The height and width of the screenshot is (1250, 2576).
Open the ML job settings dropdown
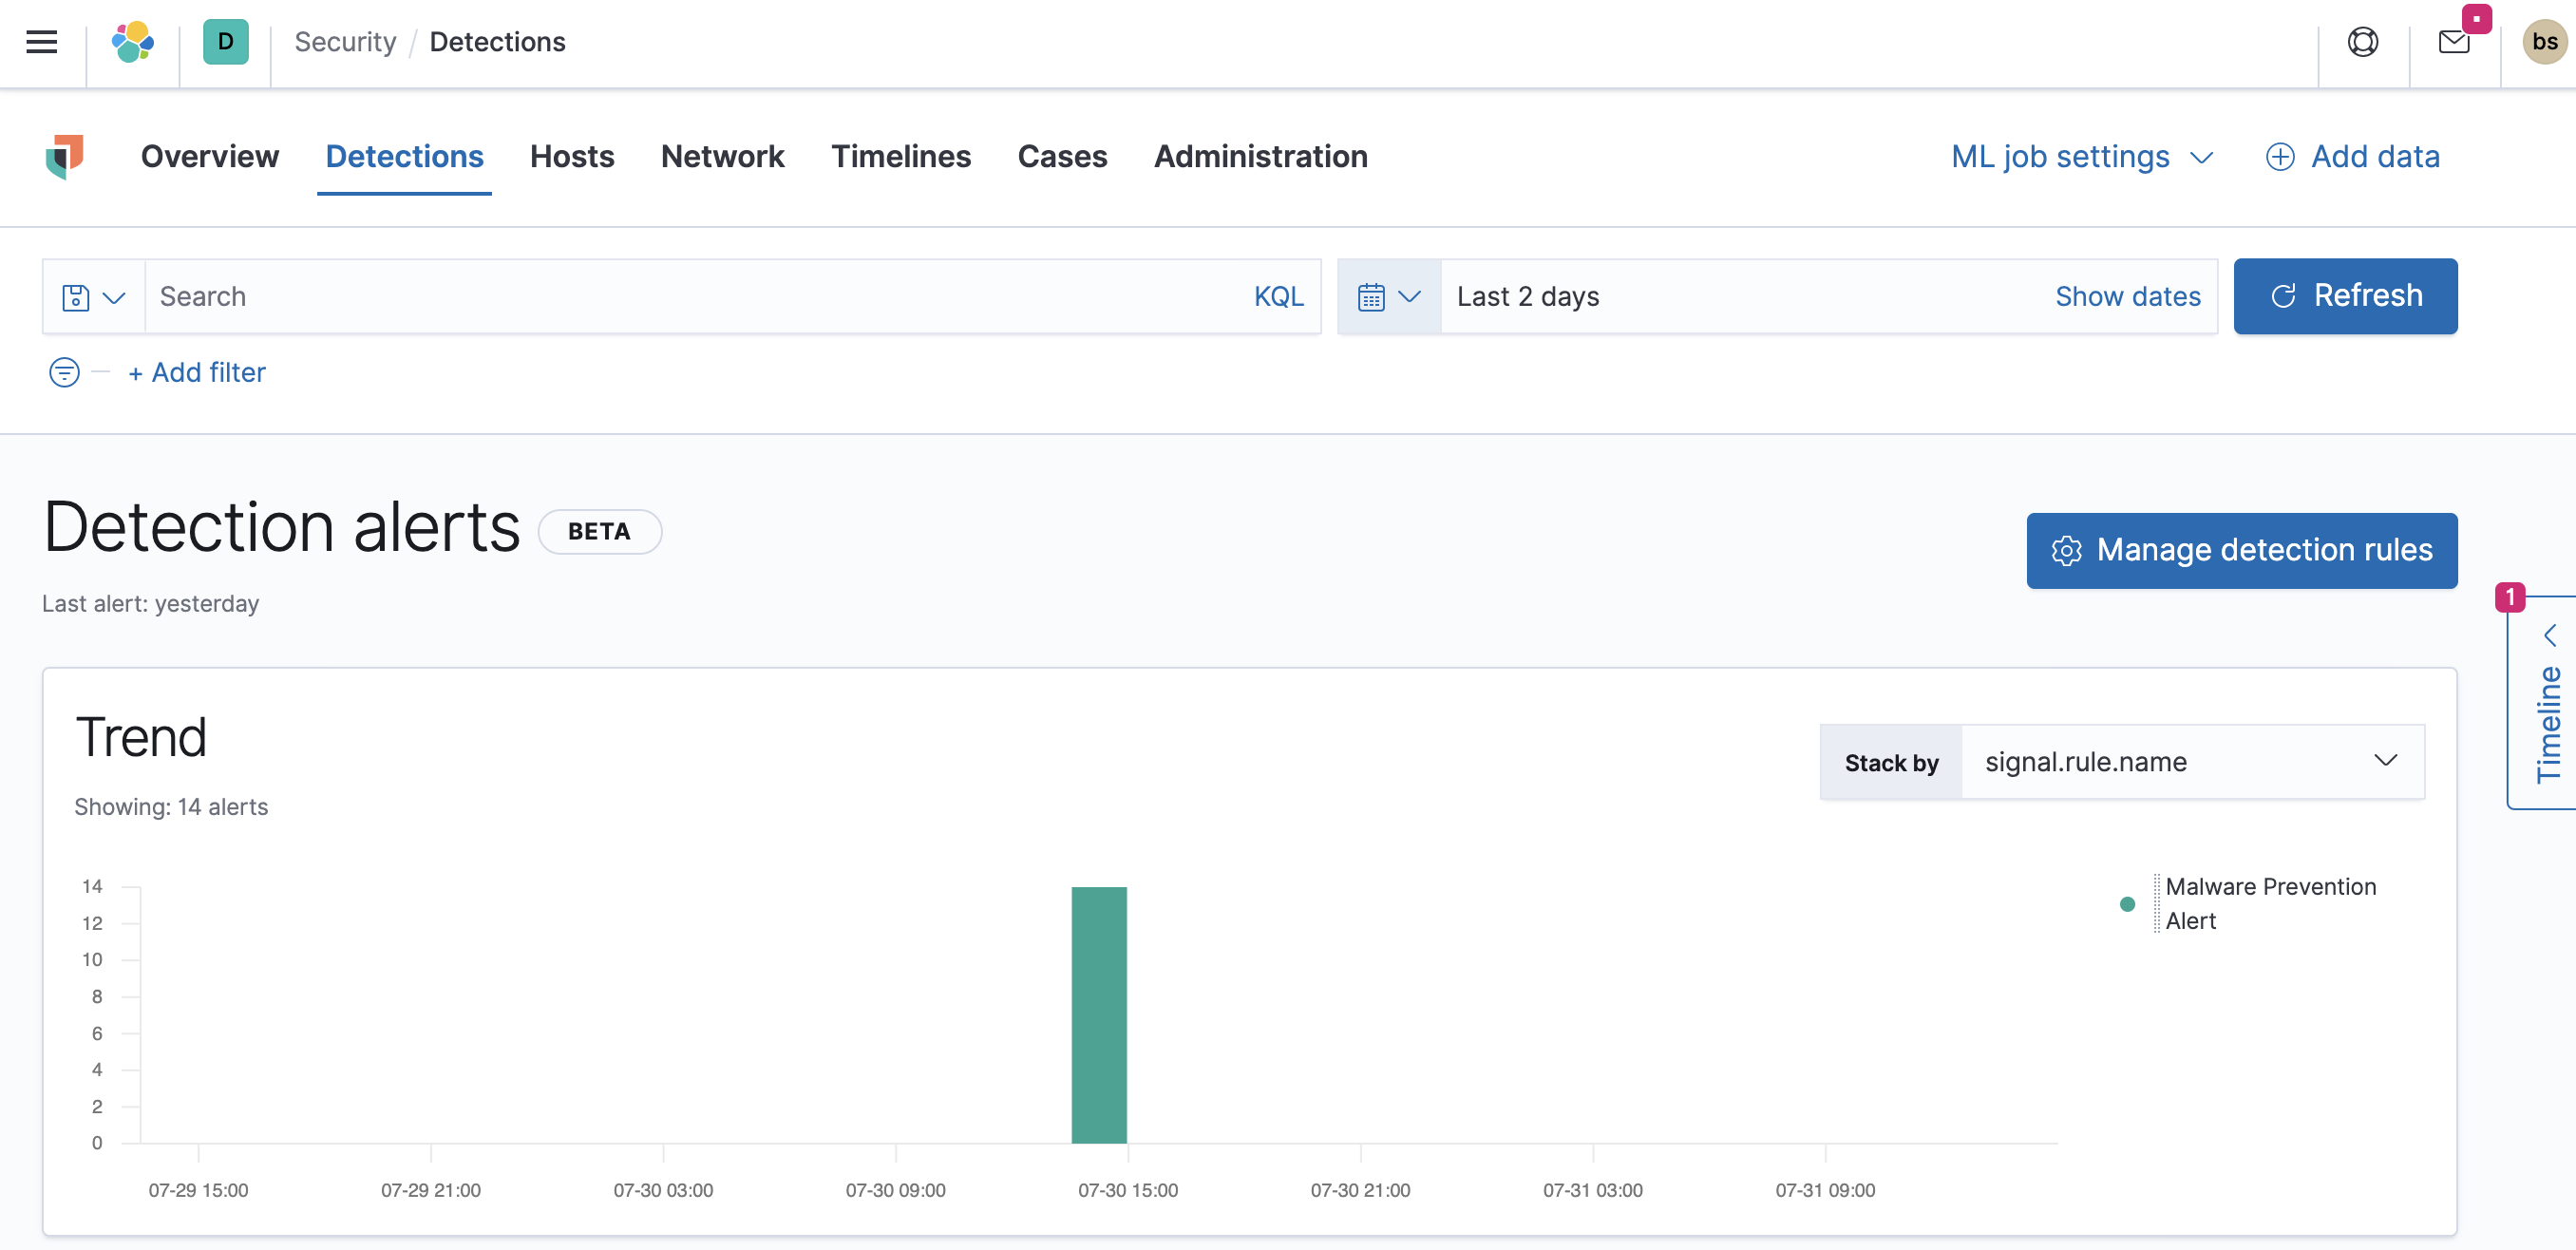2082,157
